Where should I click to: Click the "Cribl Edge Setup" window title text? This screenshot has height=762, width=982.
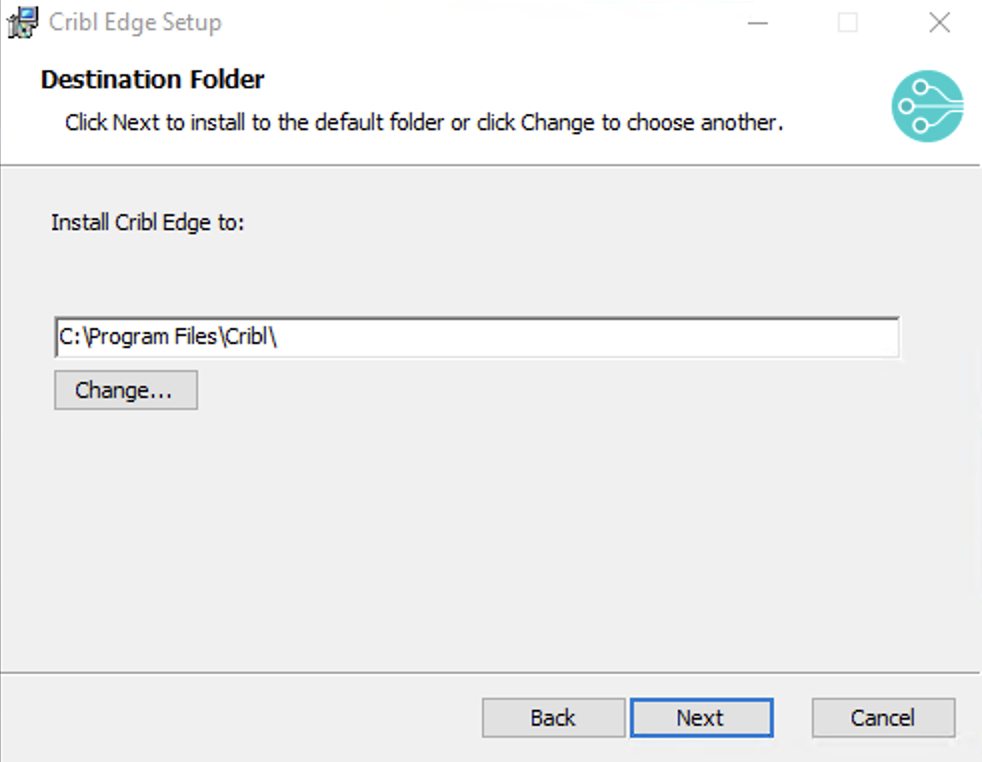135,22
